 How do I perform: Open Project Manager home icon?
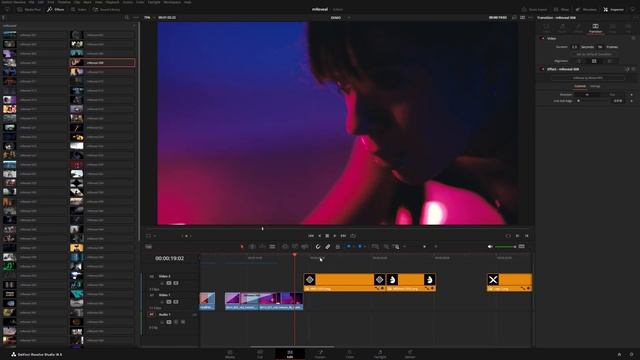click(619, 354)
